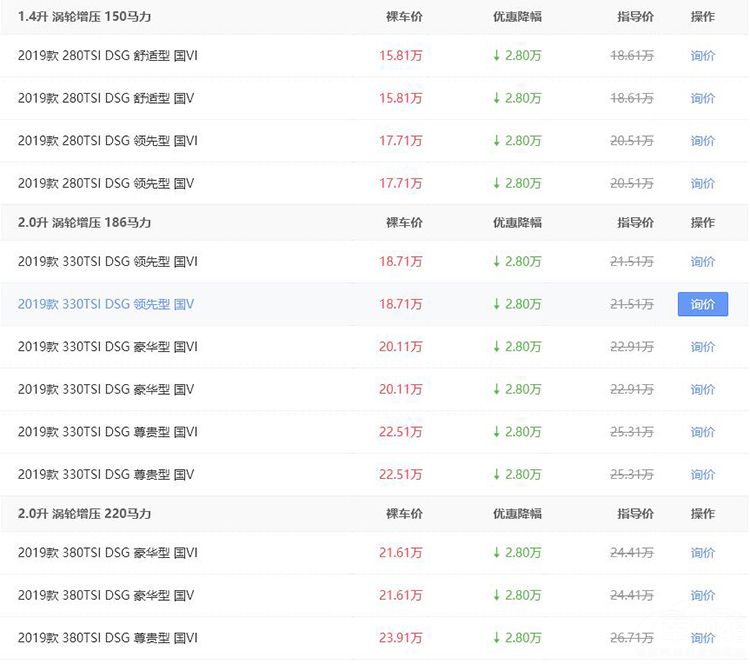Open model 2019款 280TSI DSG 领先型 国VI
Viewport: 750px width, 664px height.
pyautogui.click(x=108, y=141)
